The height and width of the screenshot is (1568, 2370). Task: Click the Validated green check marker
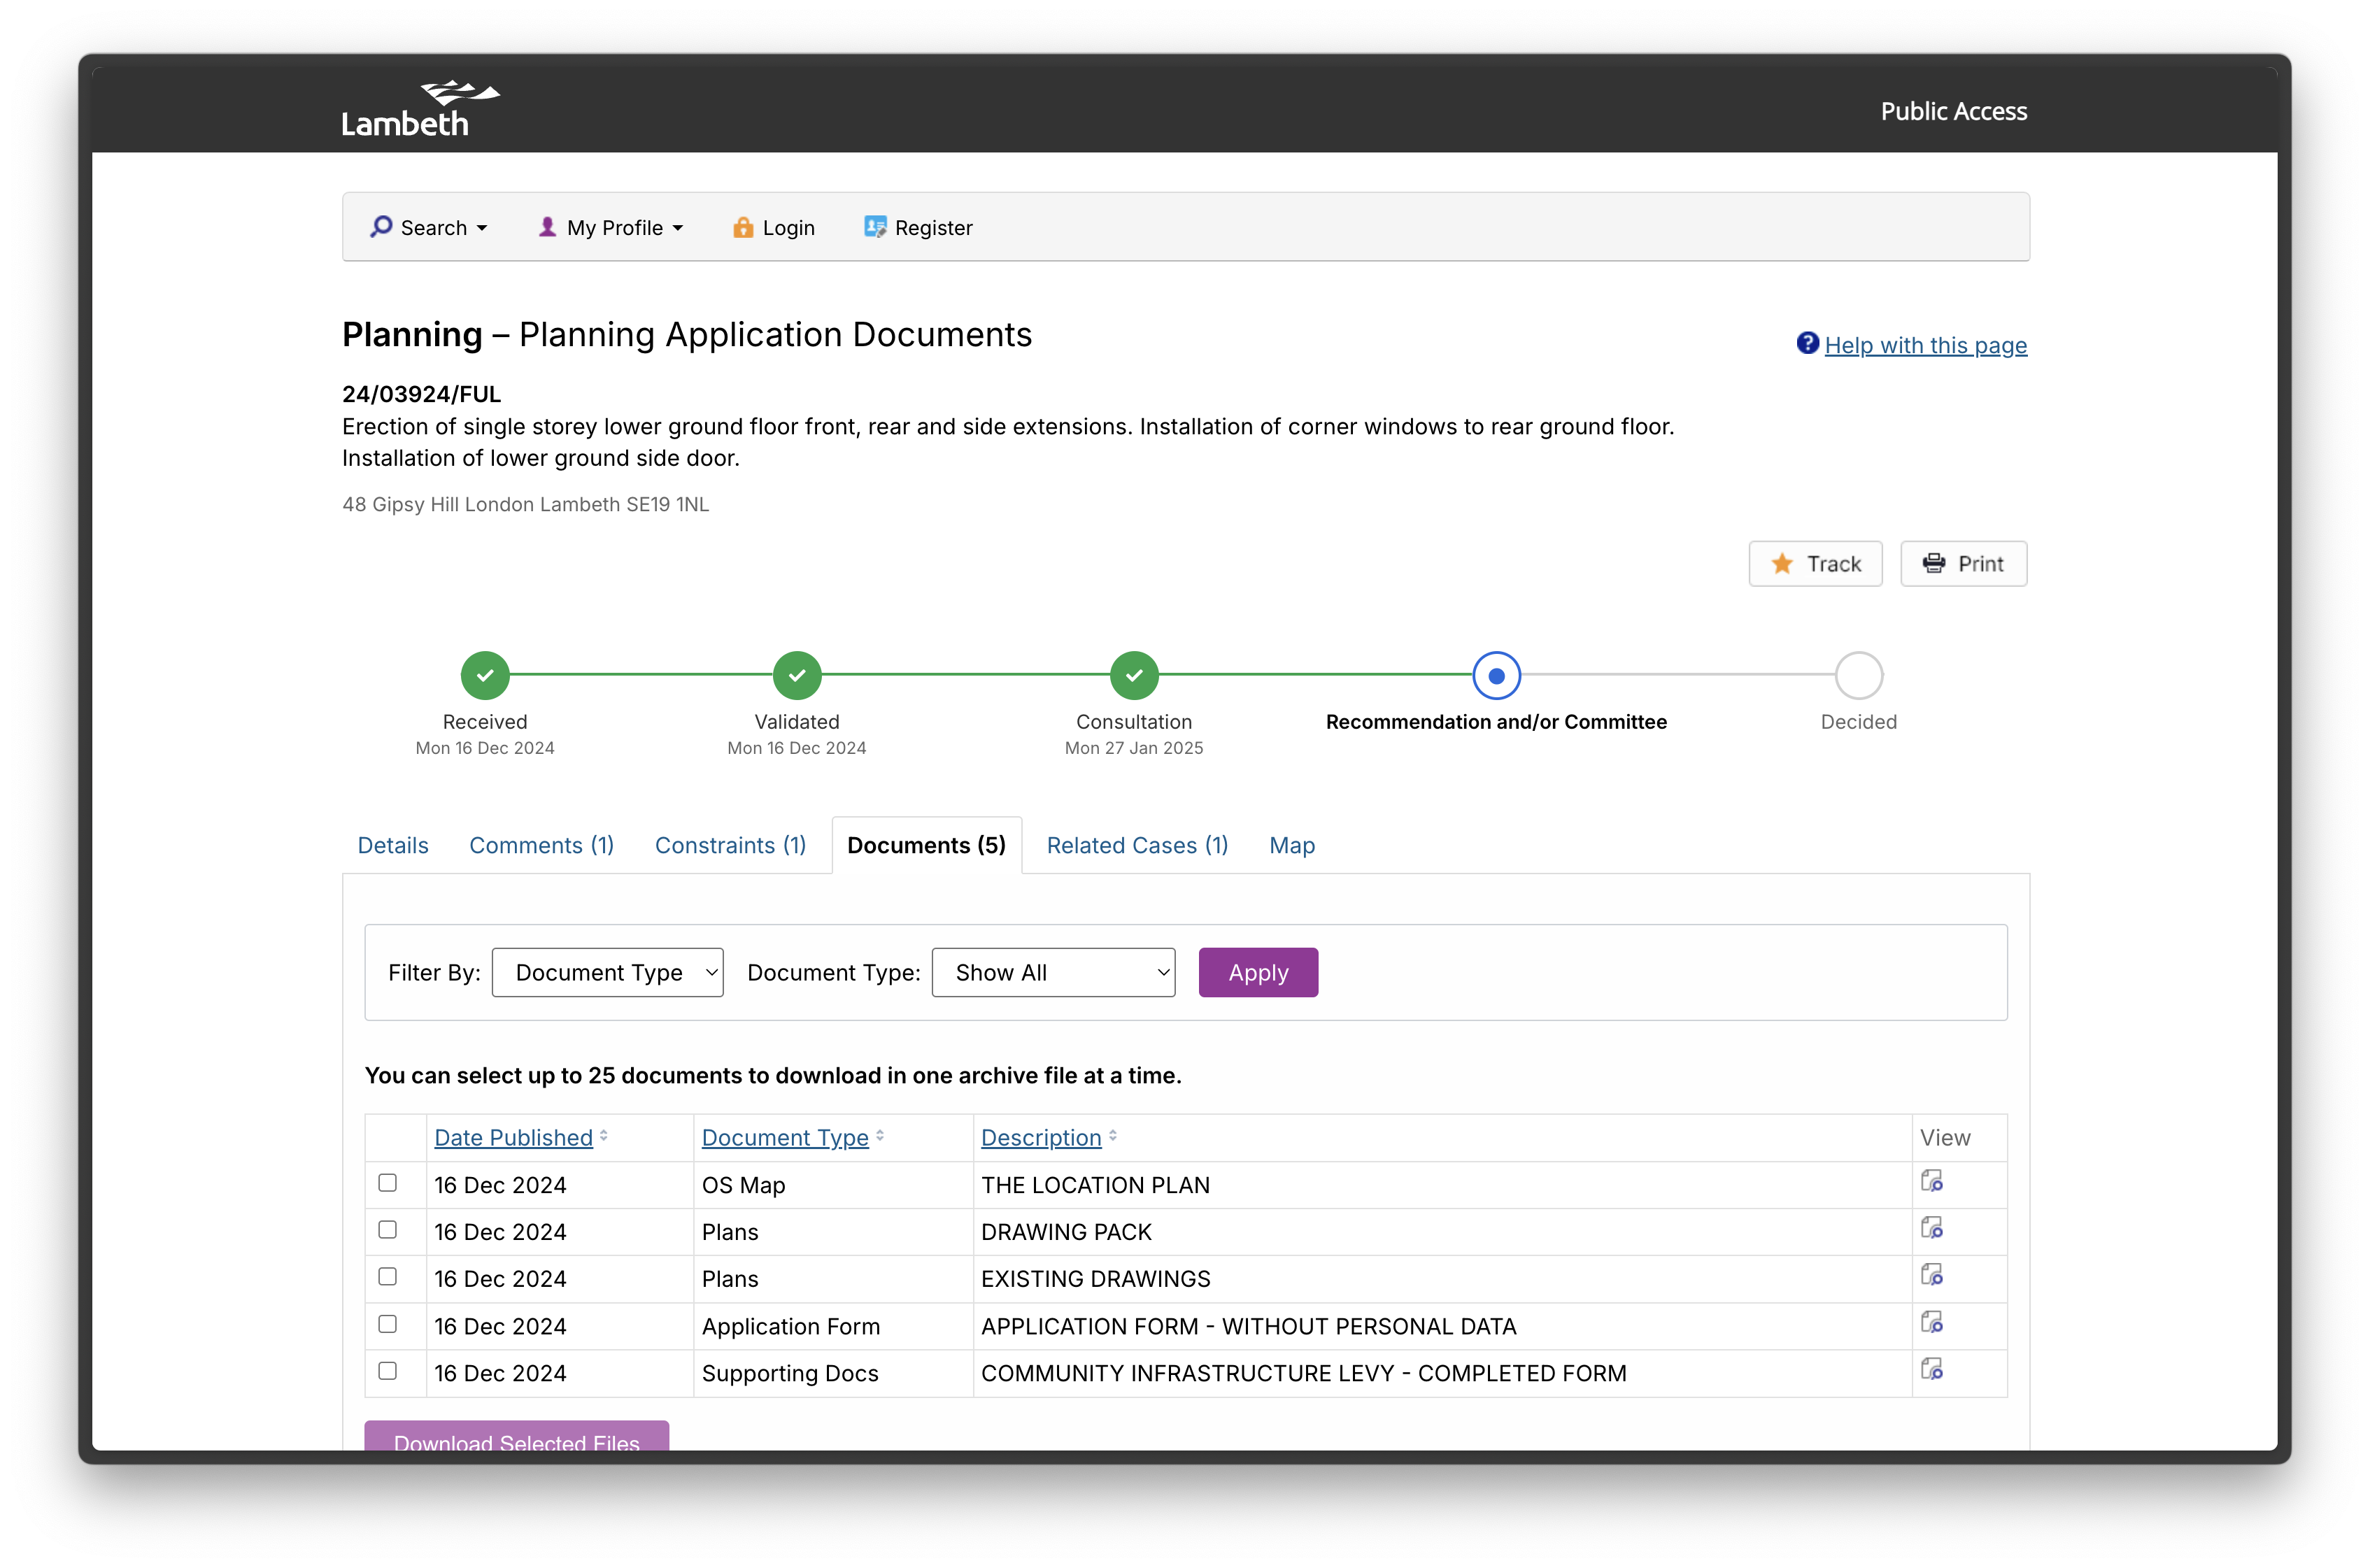click(797, 676)
